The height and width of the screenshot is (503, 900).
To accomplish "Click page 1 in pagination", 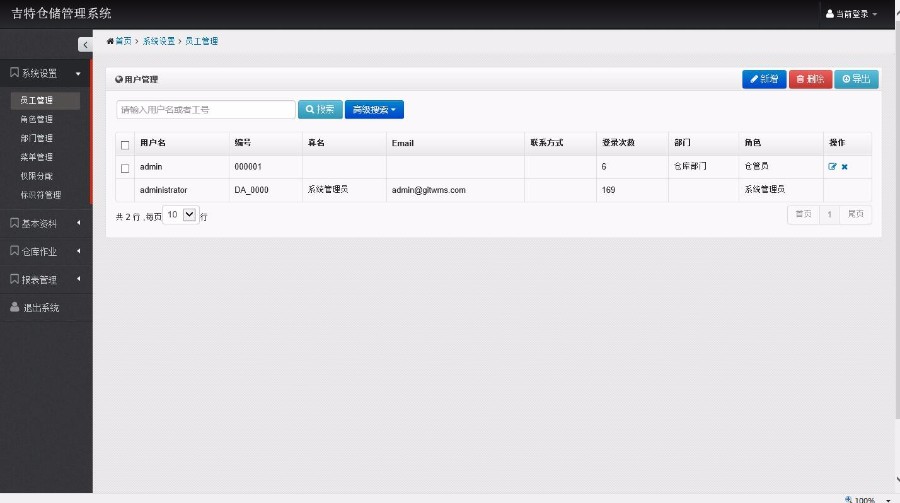I will 829,214.
